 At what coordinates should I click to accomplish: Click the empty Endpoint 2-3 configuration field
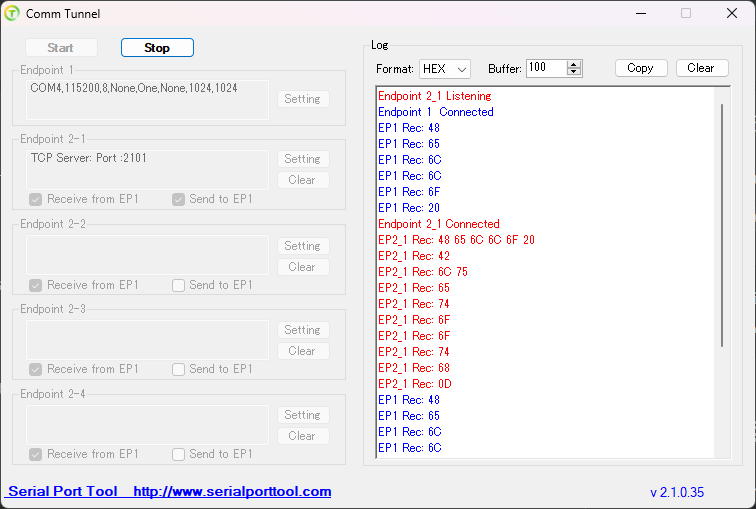pyautogui.click(x=148, y=340)
